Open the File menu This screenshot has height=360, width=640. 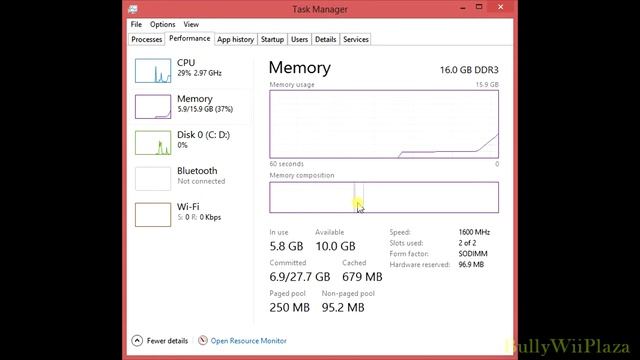136,24
